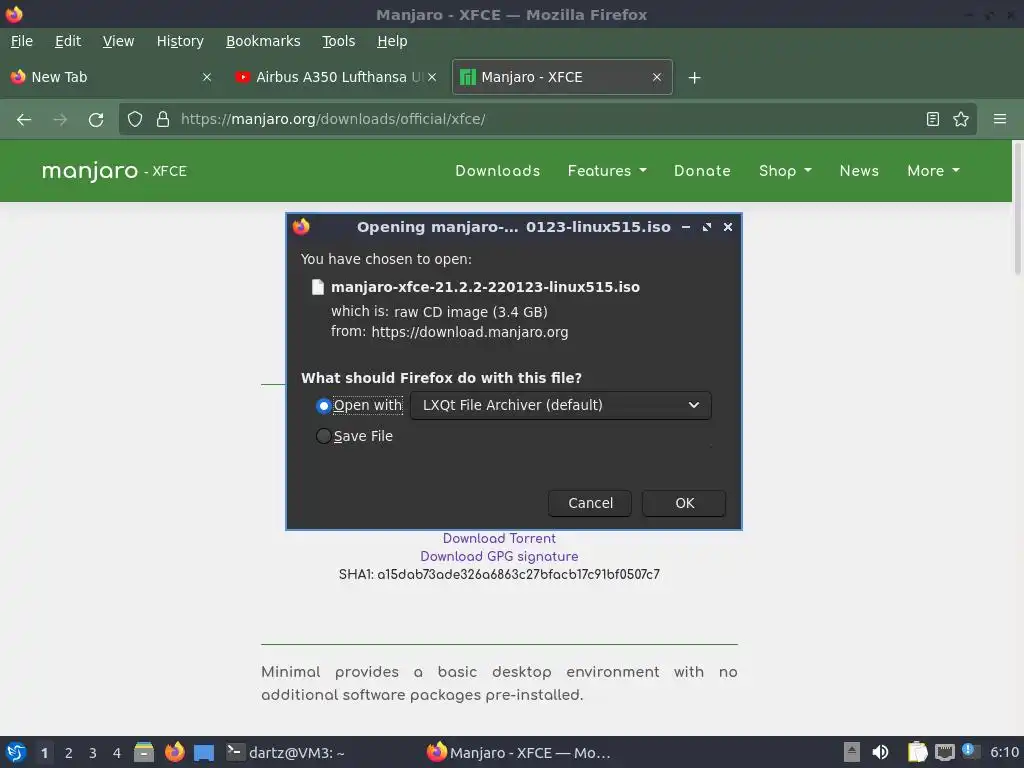Viewport: 1024px width, 768px height.
Task: Open the LXQt start menu icon
Action: pos(16,752)
